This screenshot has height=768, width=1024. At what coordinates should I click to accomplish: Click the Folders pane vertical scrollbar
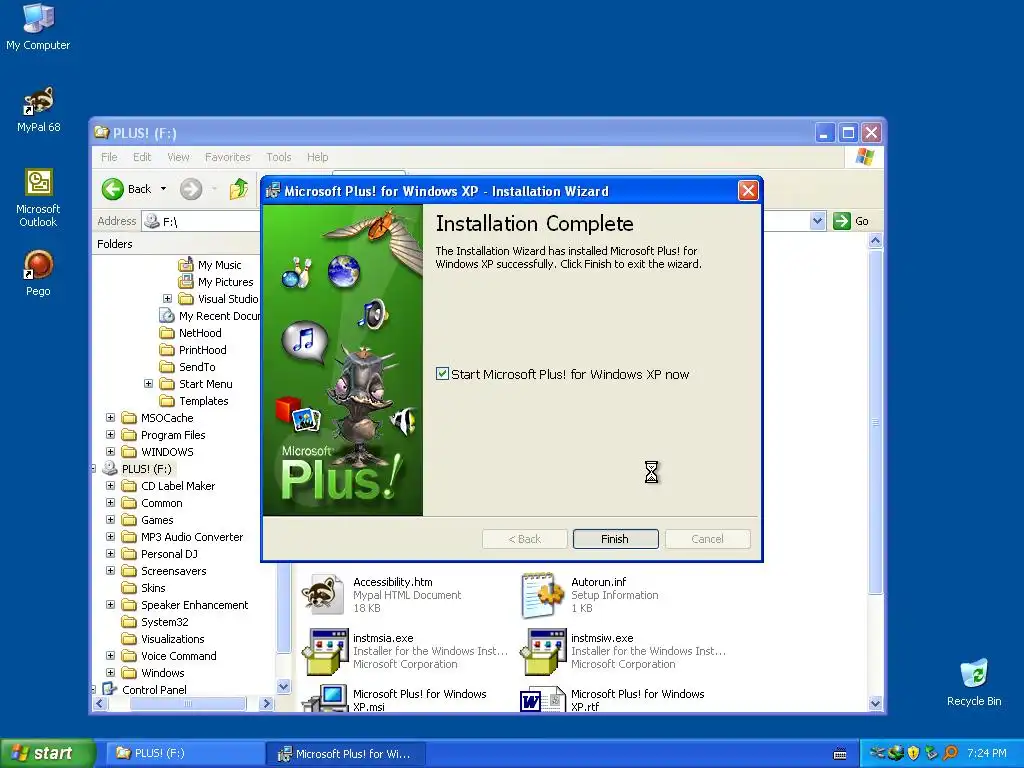tap(283, 607)
